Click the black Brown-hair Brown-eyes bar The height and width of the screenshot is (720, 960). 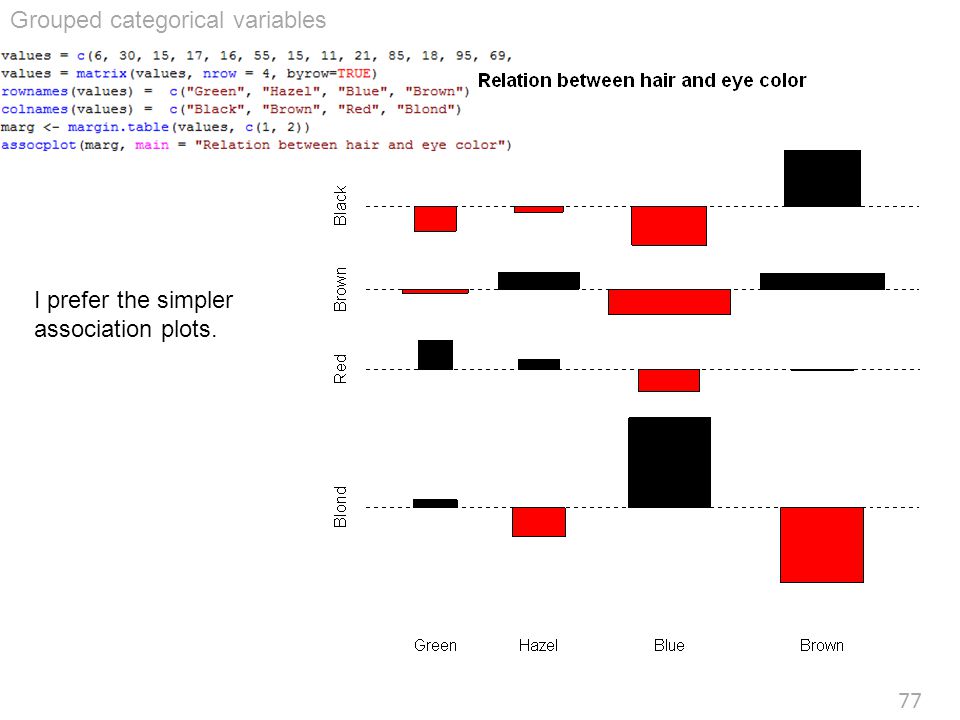[x=822, y=281]
